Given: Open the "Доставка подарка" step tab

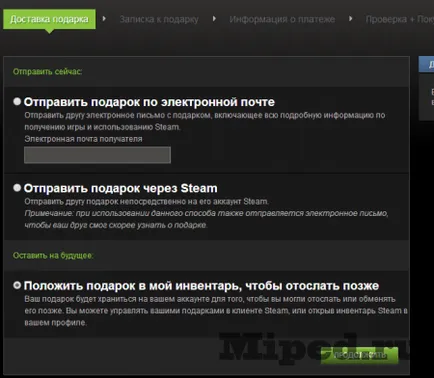Looking at the screenshot, I should click(x=49, y=19).
